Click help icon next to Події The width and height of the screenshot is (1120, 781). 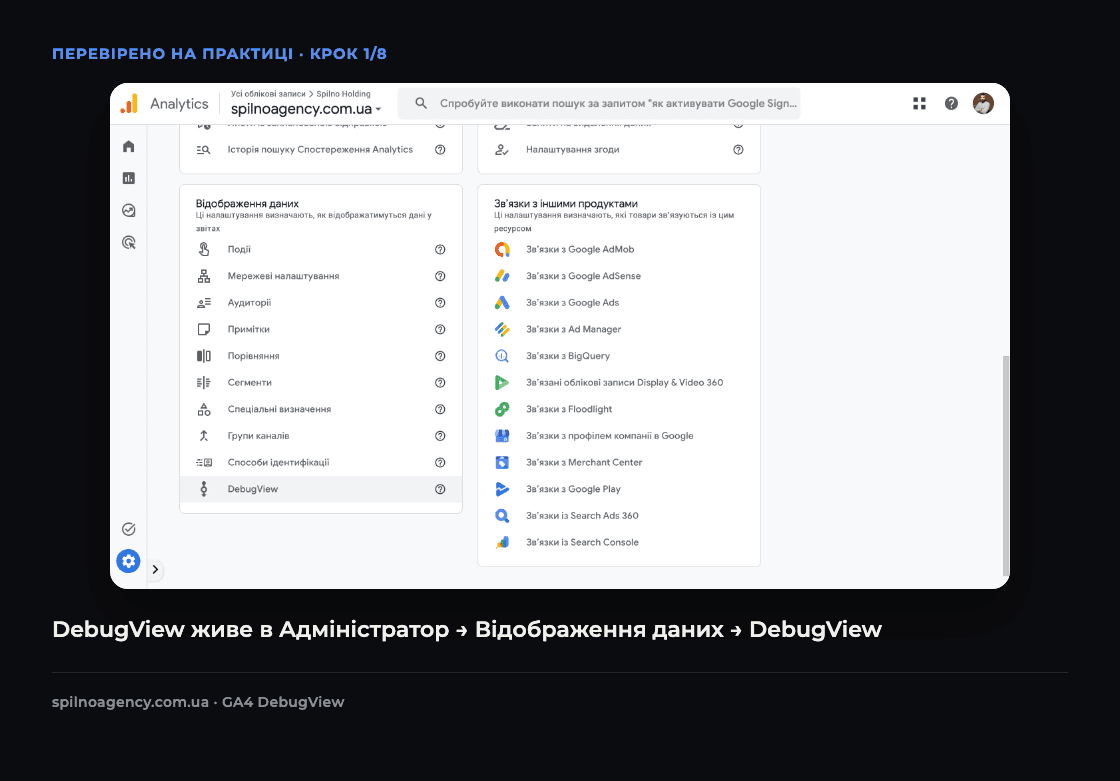[440, 249]
